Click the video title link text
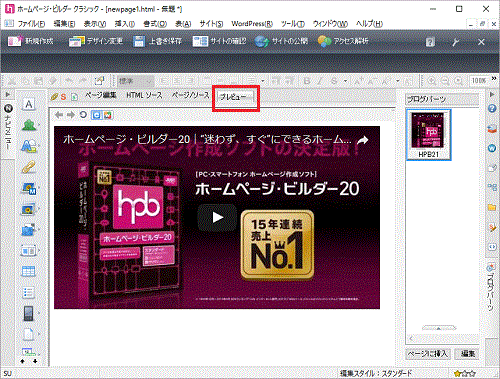 pos(207,139)
